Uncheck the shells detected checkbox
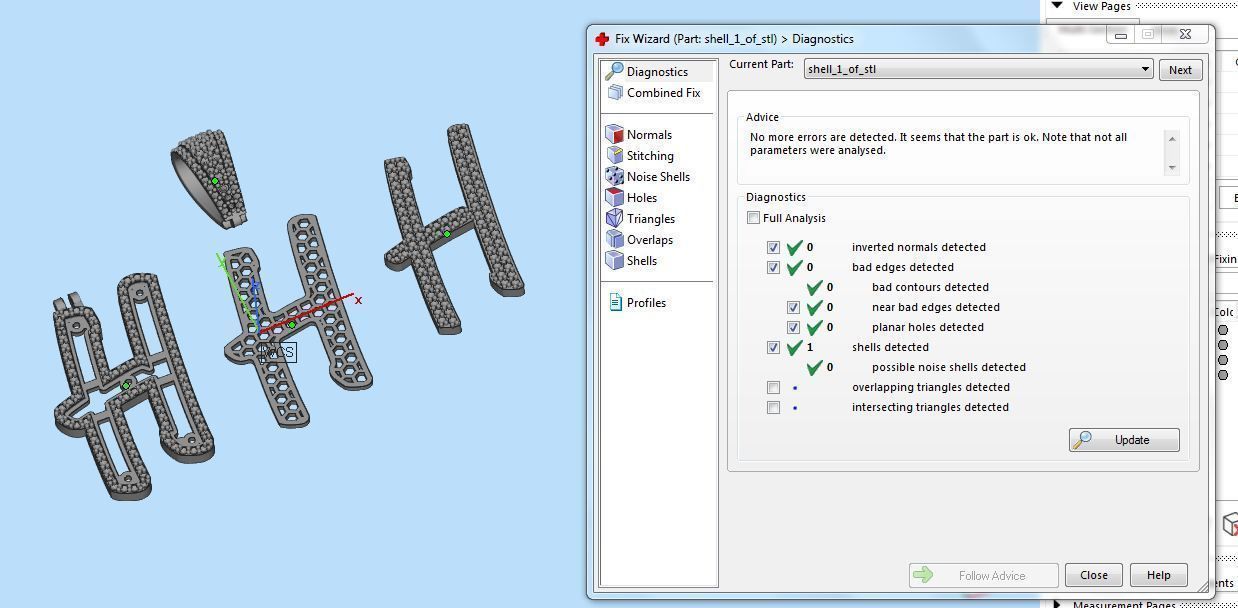This screenshot has width=1238, height=608. pyautogui.click(x=773, y=347)
